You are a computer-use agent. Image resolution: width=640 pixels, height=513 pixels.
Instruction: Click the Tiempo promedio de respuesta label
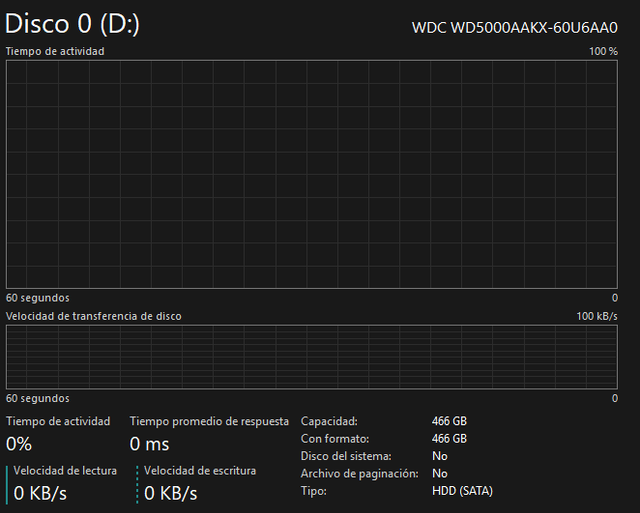coord(209,422)
